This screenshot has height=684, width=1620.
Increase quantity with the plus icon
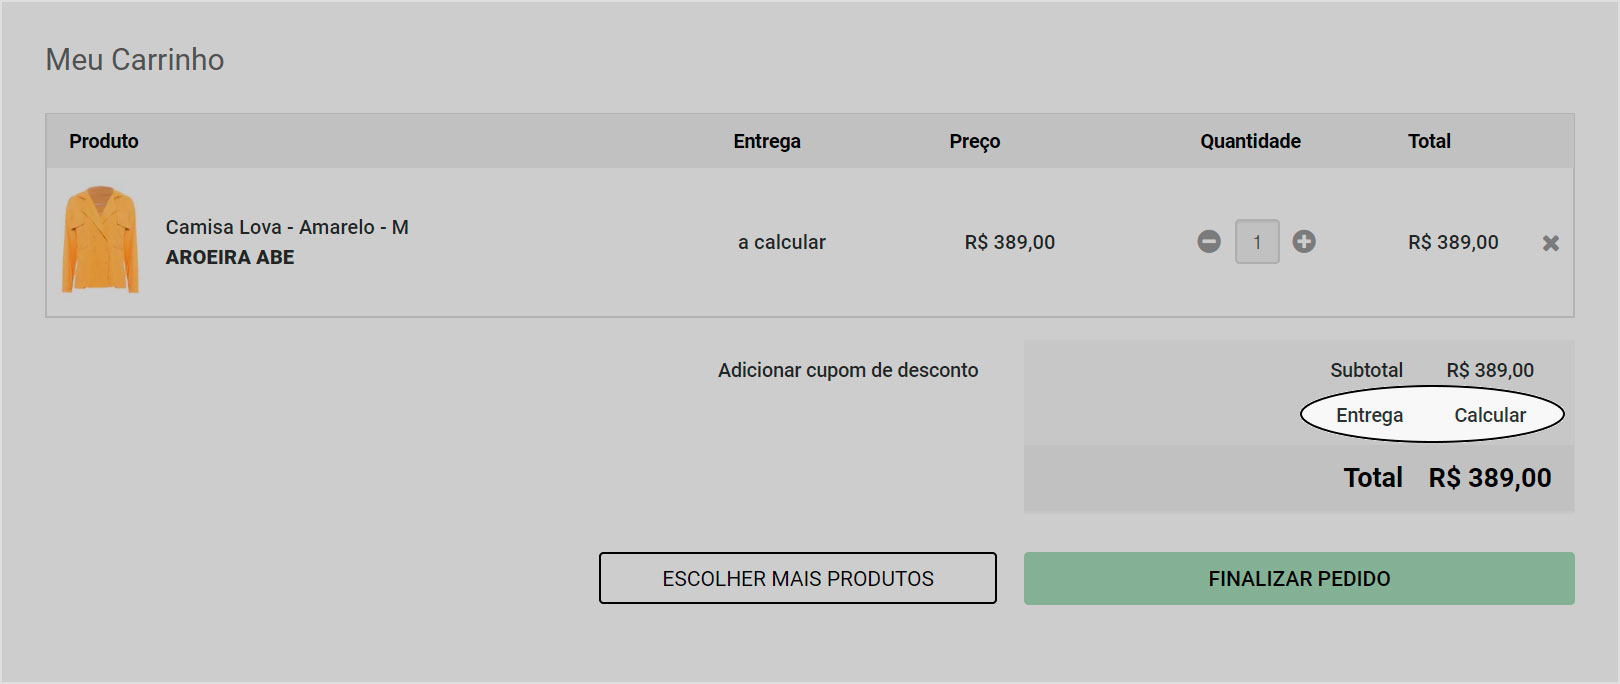click(x=1304, y=241)
